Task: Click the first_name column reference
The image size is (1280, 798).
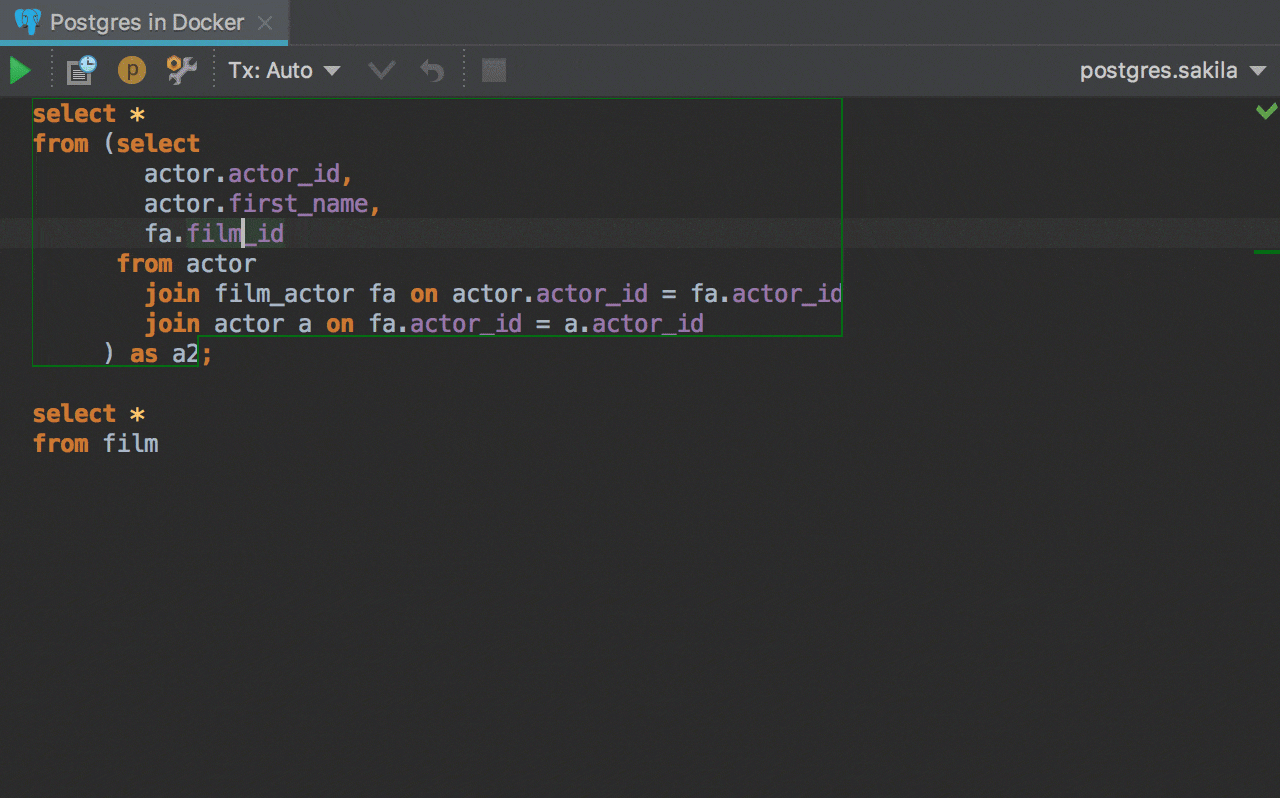Action: [299, 204]
